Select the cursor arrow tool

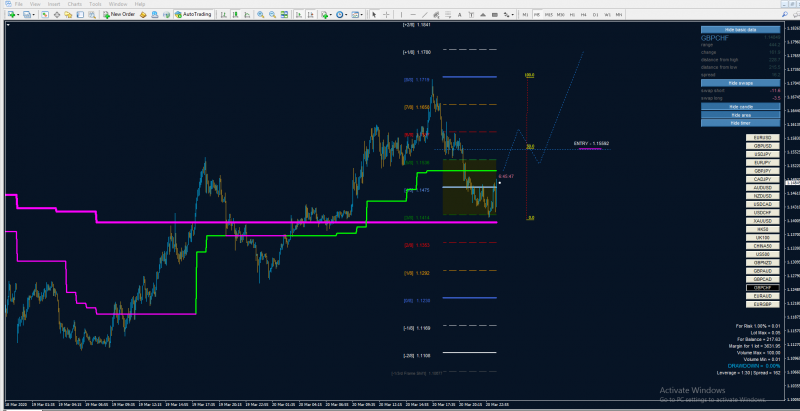point(374,15)
